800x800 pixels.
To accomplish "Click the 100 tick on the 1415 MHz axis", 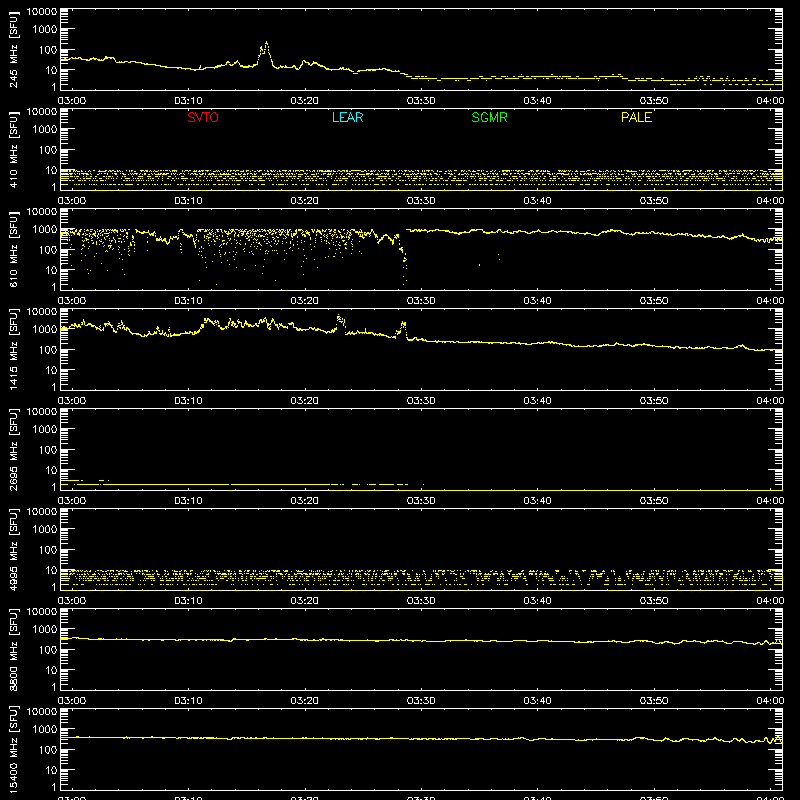I will coord(48,350).
